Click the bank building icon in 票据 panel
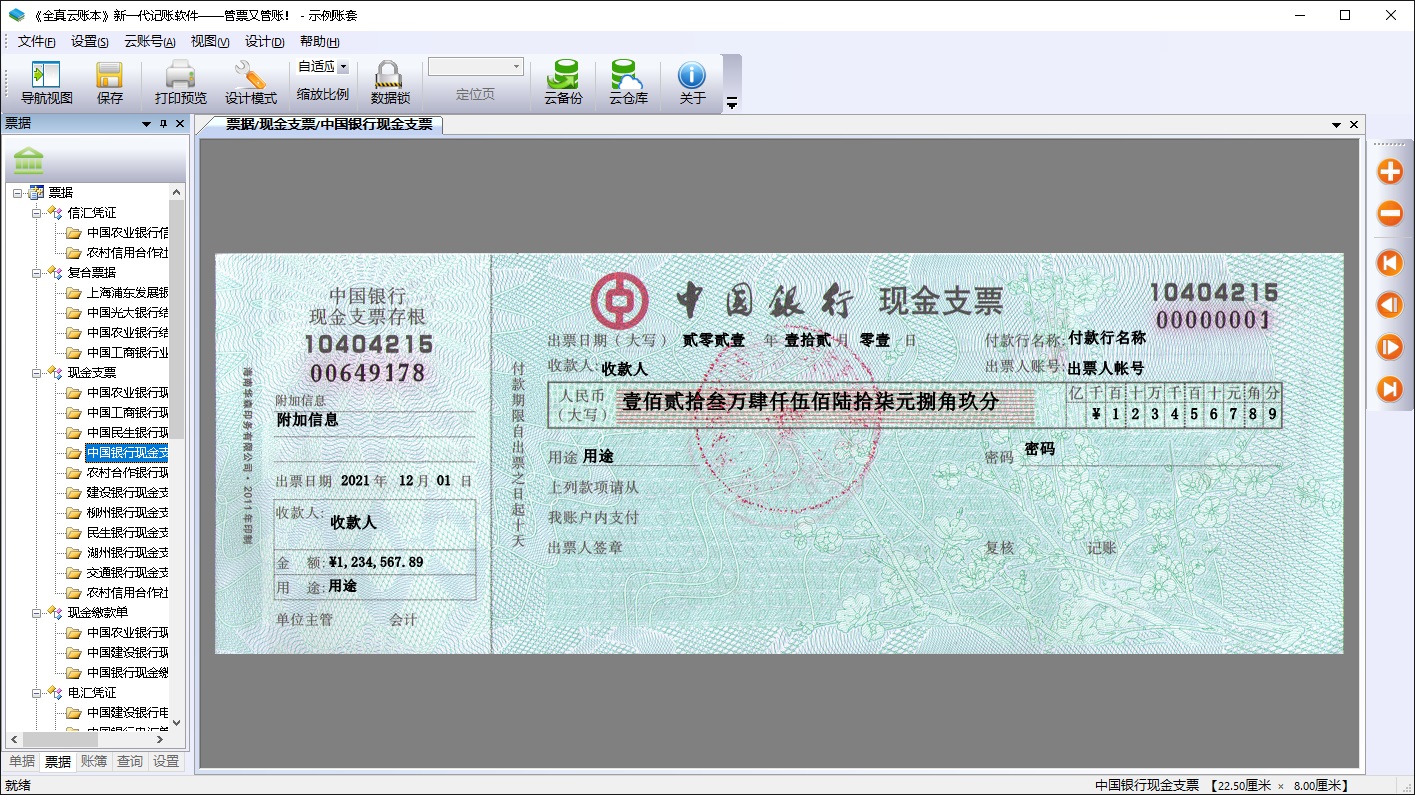This screenshot has height=795, width=1415. (x=29, y=161)
